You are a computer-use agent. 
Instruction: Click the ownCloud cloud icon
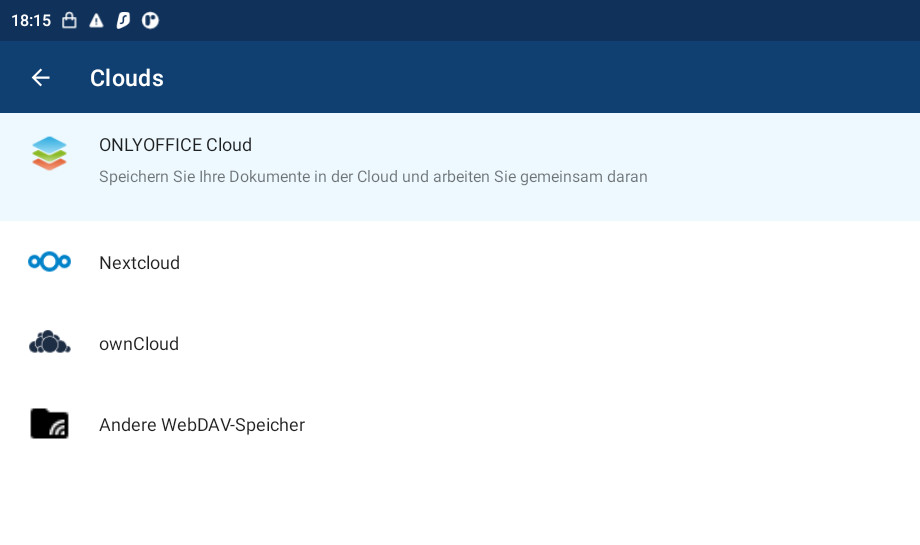tap(49, 342)
